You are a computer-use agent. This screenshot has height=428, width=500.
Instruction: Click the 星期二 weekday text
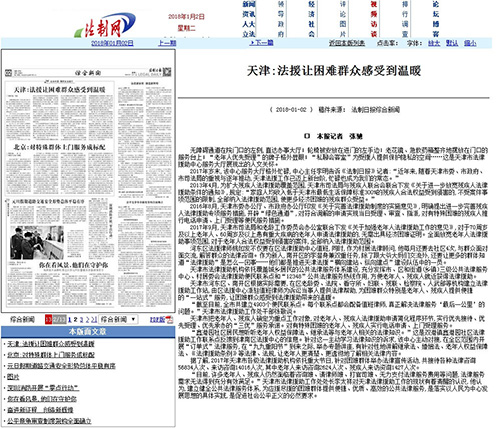click(x=186, y=28)
